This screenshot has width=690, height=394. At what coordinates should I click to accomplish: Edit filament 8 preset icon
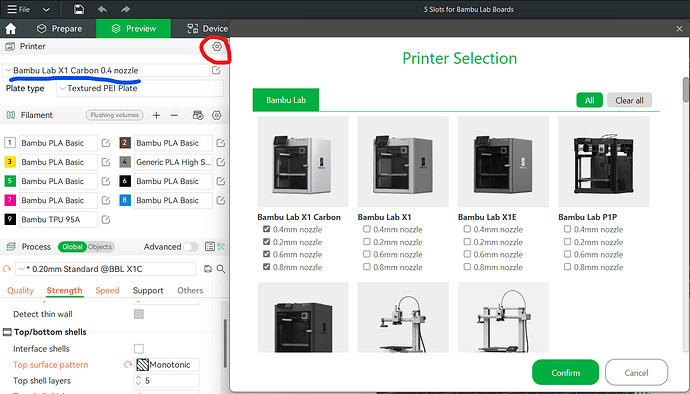click(x=220, y=200)
